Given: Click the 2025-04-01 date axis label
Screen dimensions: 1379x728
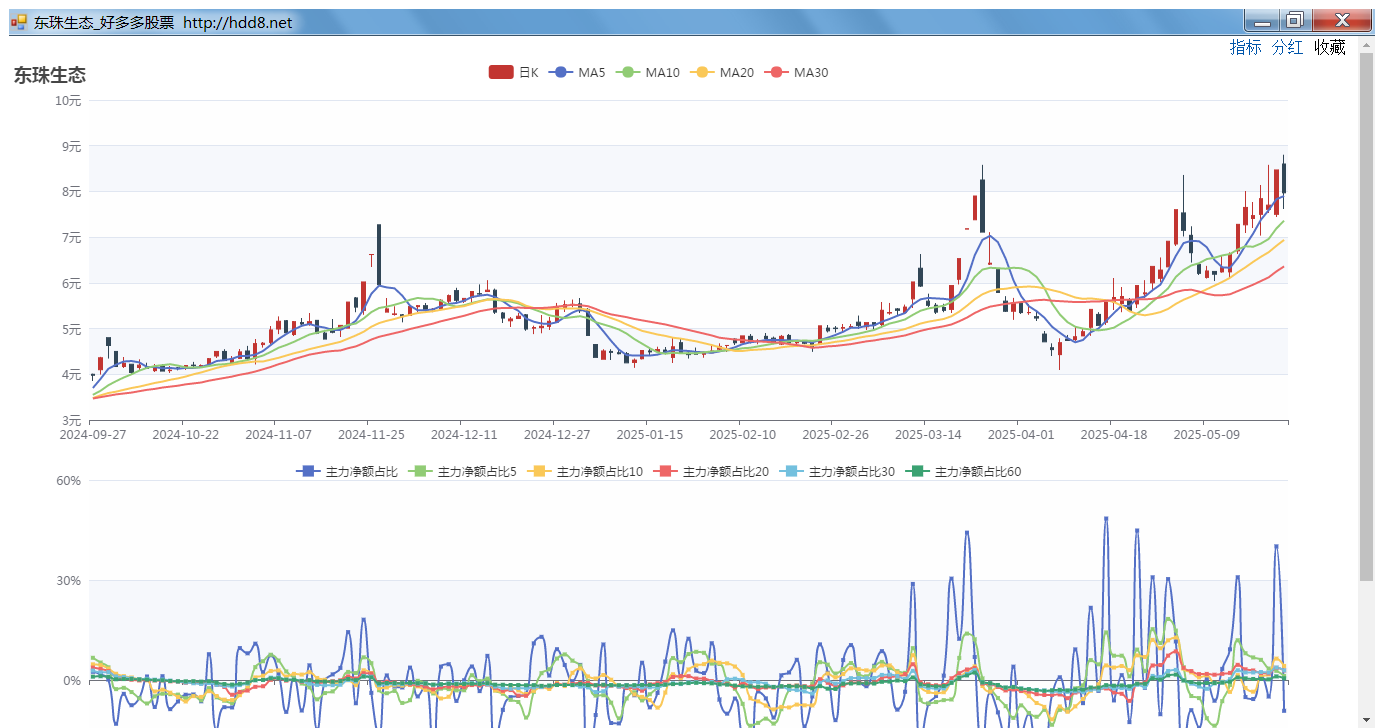Looking at the screenshot, I should pos(1021,435).
